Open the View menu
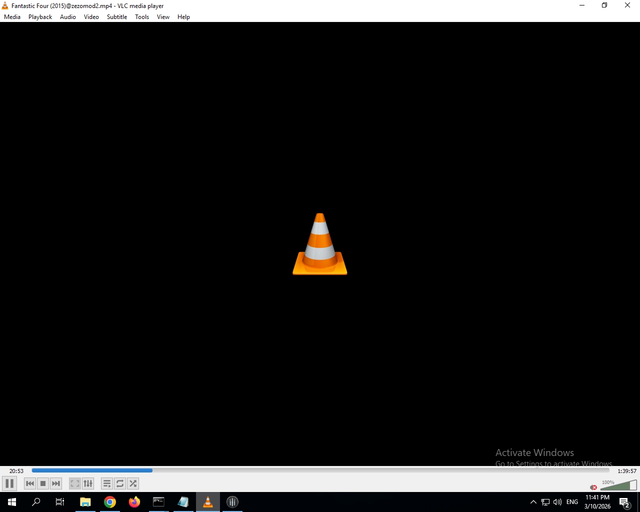Viewport: 640px width, 512px height. (x=163, y=17)
